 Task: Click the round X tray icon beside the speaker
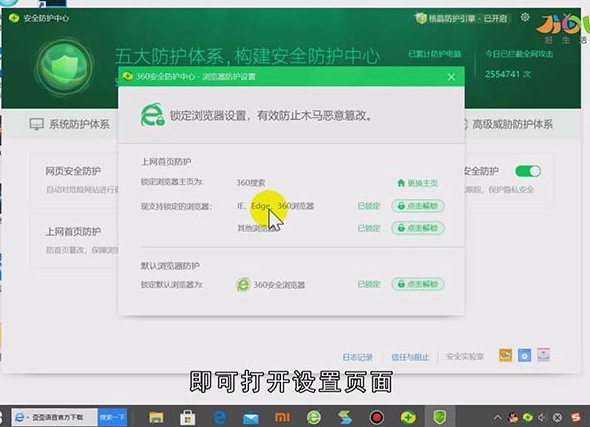click(x=558, y=417)
